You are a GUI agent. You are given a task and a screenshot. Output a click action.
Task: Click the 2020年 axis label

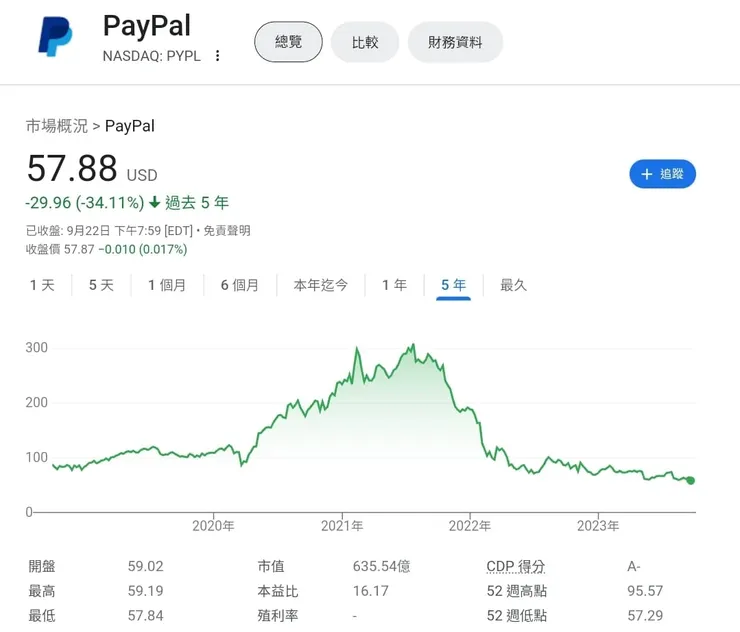213,526
